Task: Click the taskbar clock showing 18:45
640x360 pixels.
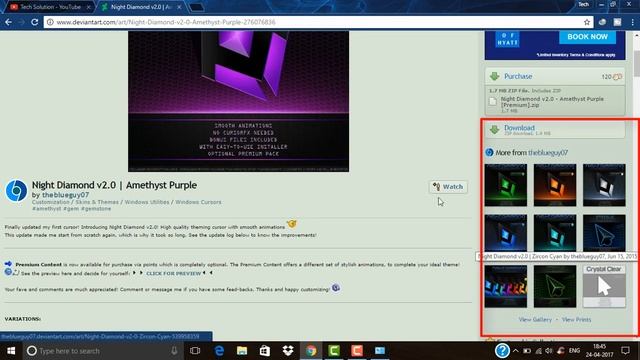Action: tap(600, 351)
